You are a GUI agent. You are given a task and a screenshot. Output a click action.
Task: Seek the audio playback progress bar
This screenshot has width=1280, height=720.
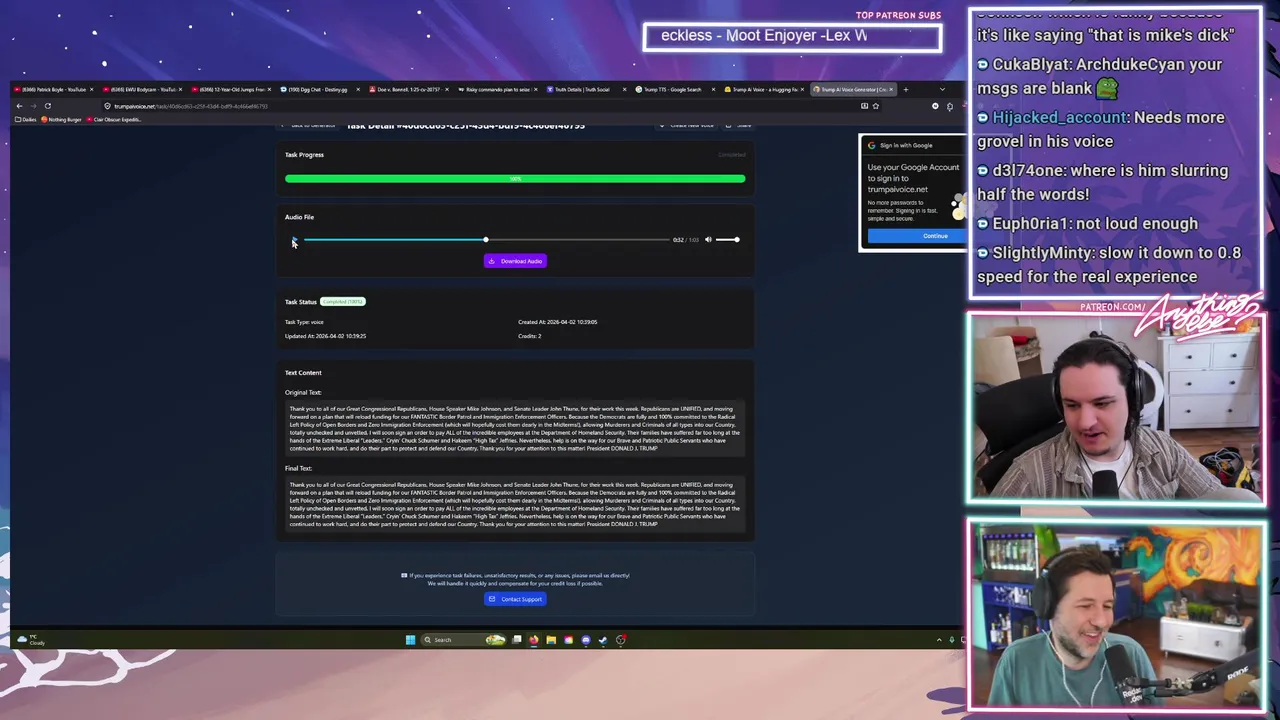486,240
